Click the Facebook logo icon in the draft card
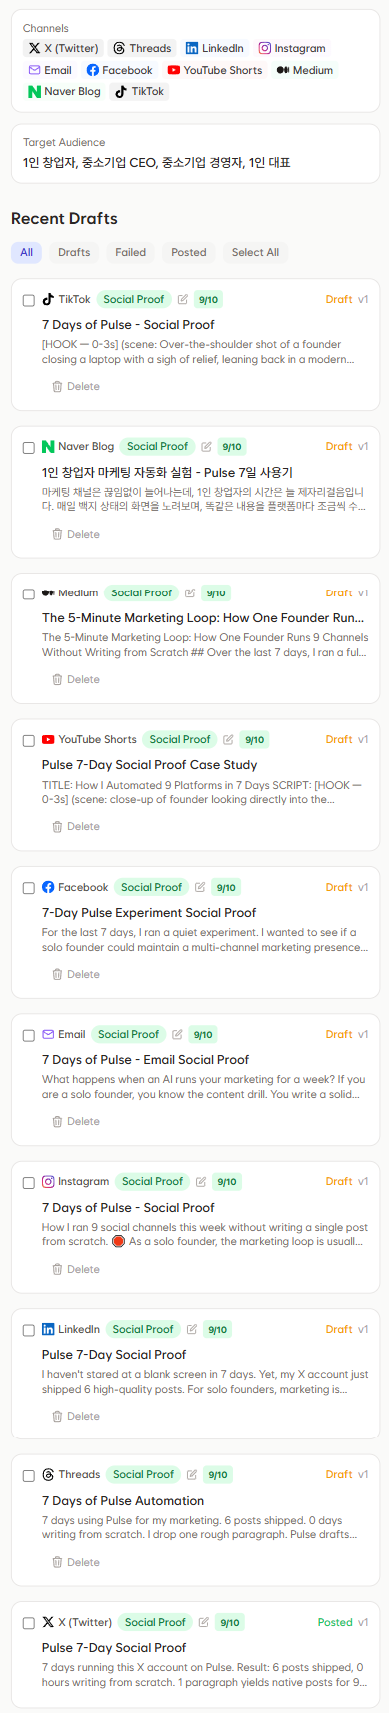This screenshot has height=1713, width=389. pos(48,887)
